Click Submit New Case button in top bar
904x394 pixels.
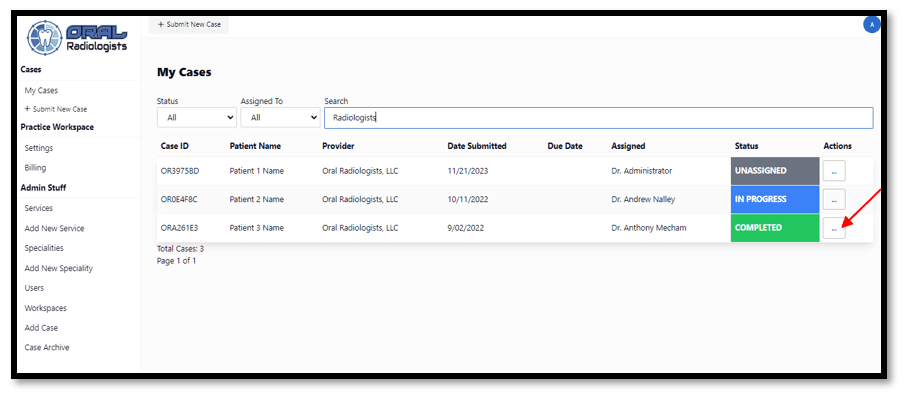tap(189, 25)
